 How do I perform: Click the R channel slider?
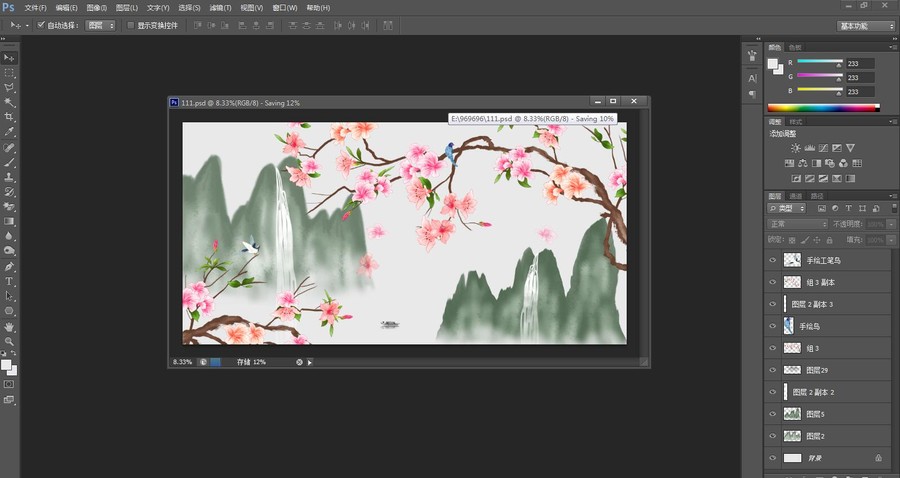(x=820, y=61)
